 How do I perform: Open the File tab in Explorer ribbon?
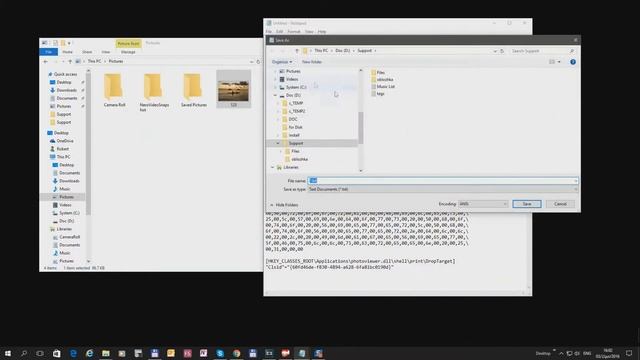point(49,52)
